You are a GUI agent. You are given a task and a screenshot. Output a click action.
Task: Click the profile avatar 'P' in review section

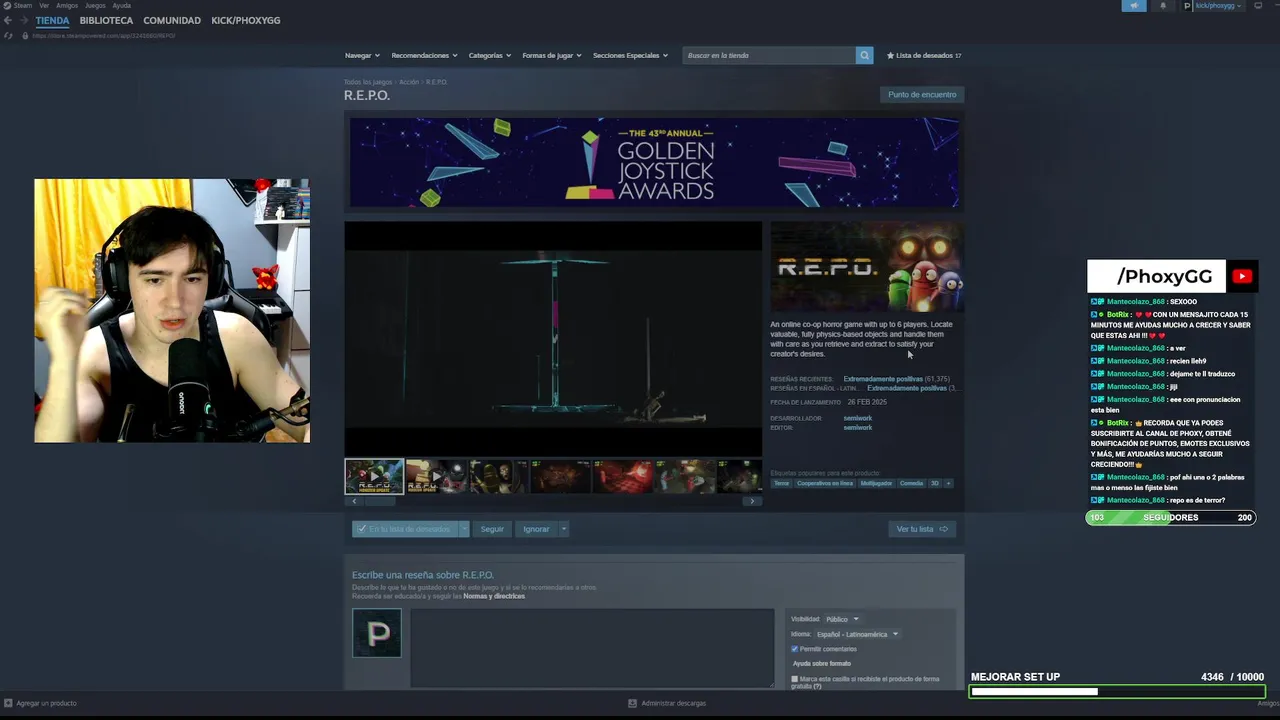click(x=377, y=633)
